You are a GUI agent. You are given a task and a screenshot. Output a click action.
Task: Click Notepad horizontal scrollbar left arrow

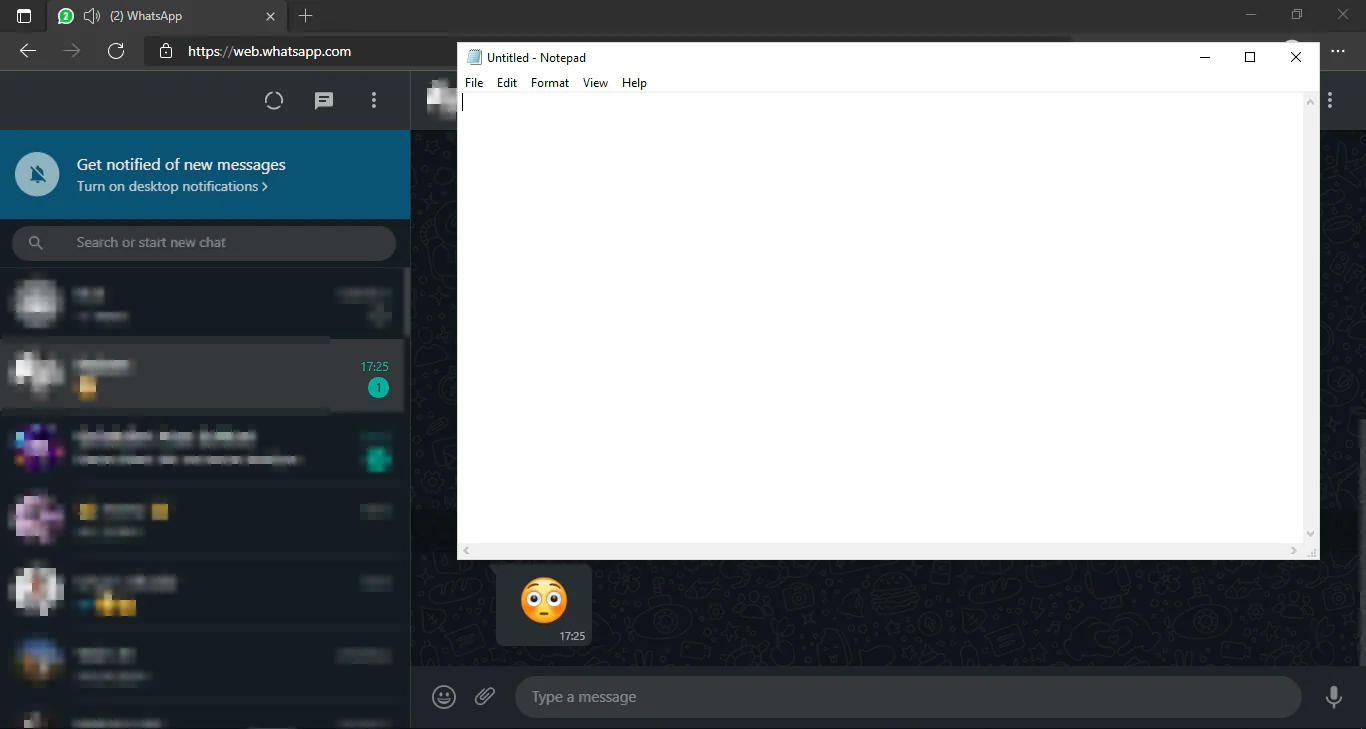(466, 551)
